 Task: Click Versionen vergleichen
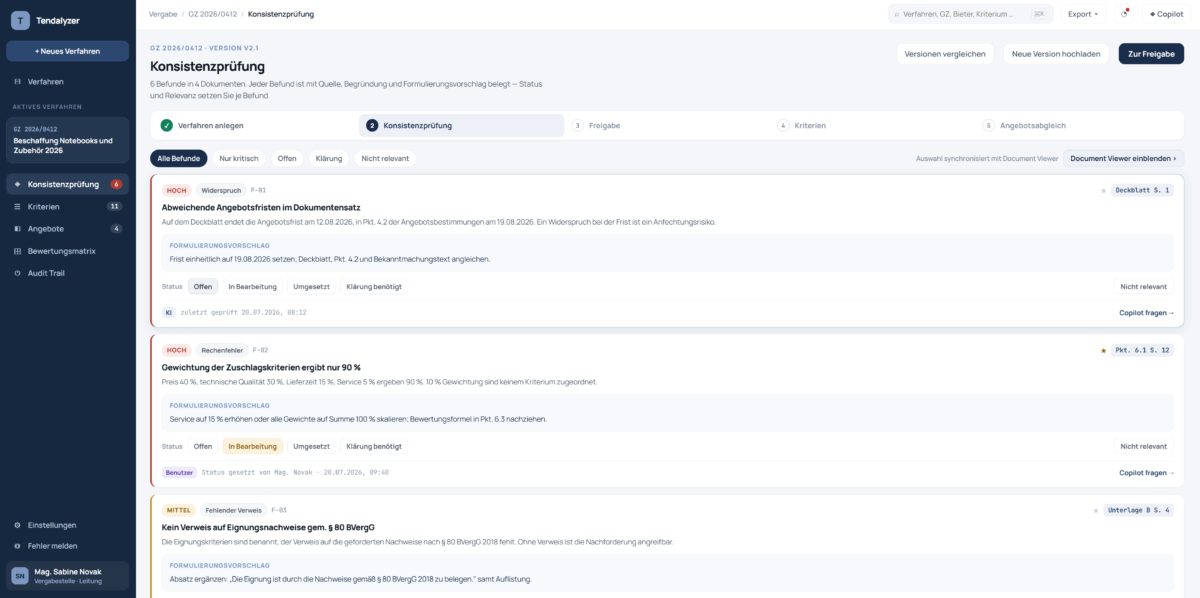click(944, 54)
